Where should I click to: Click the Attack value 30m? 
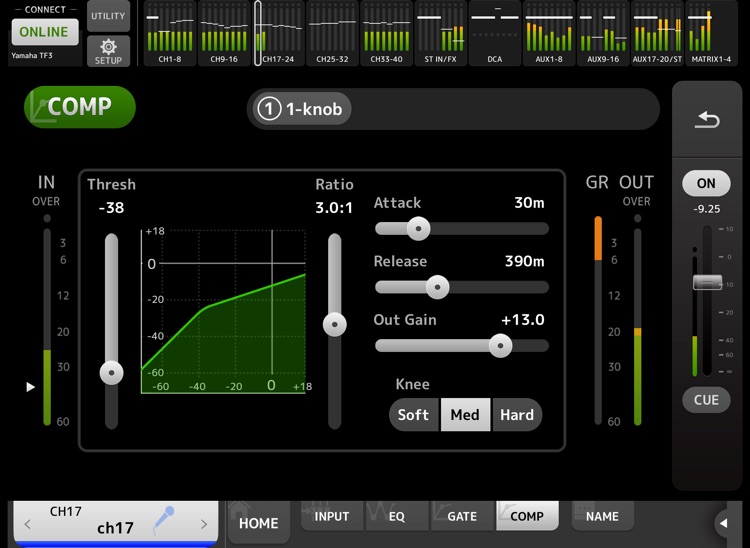pos(529,203)
